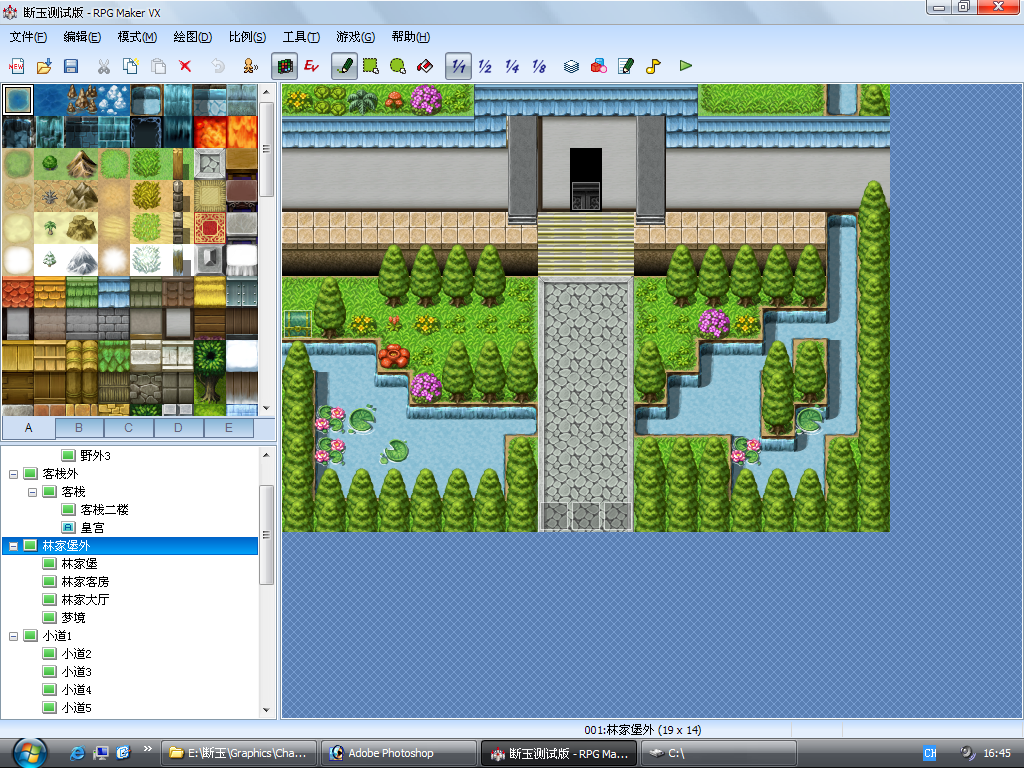This screenshot has height=768, width=1024.
Task: Collapse the 客栈外 map tree node
Action: click(x=13, y=474)
